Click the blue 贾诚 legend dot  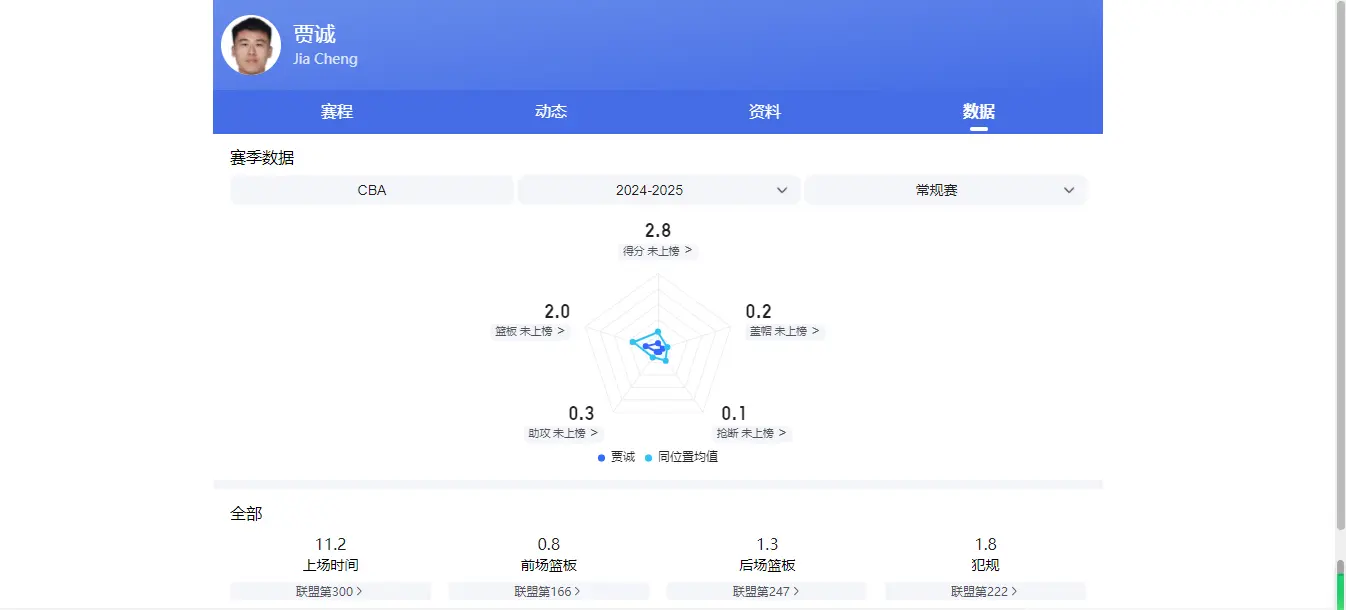point(600,457)
